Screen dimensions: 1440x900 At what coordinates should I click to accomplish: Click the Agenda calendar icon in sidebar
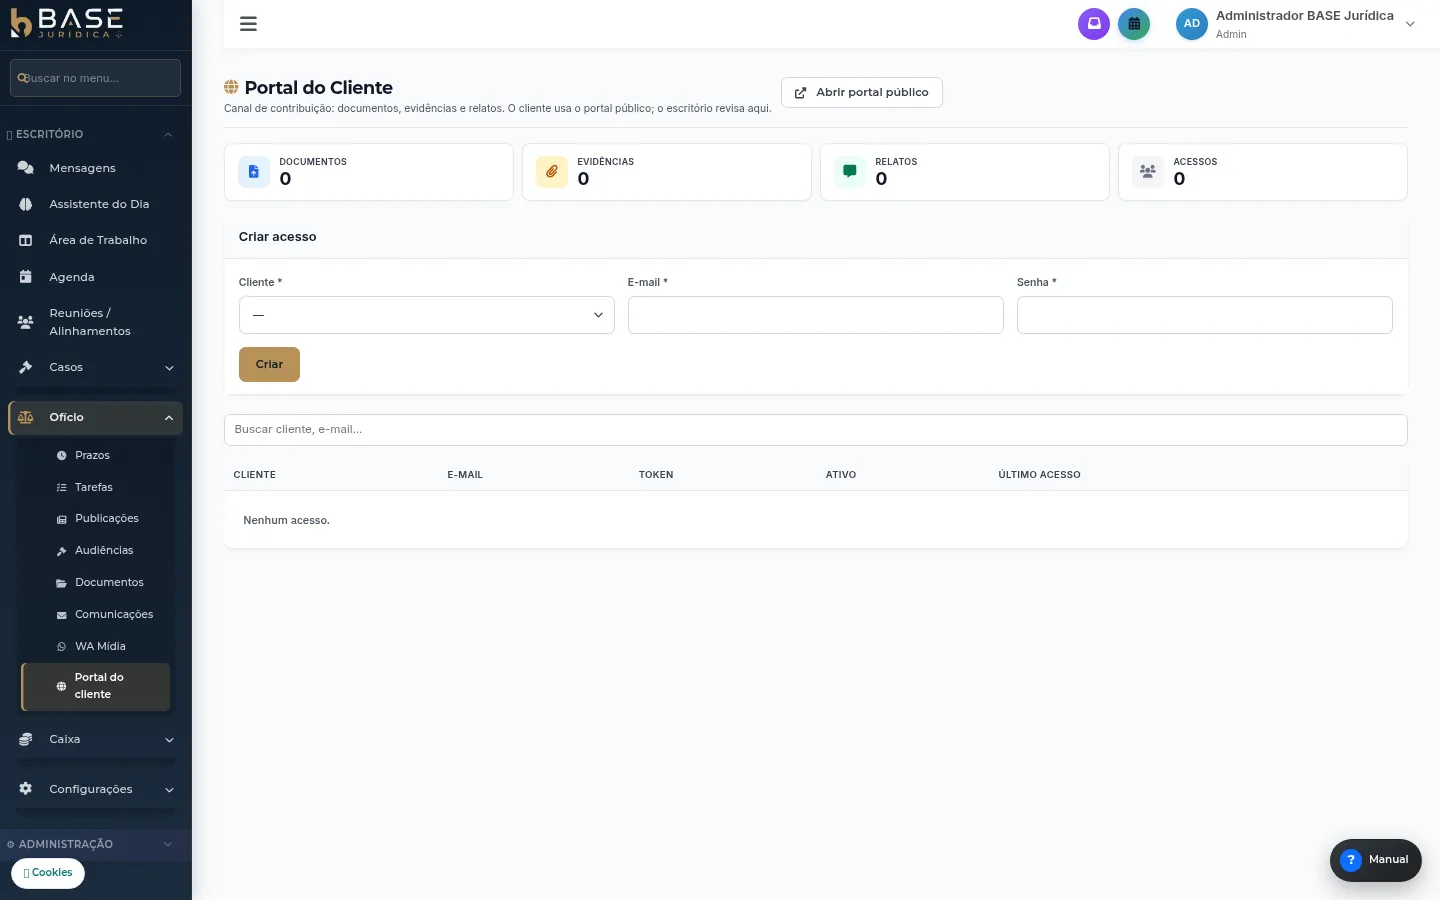coord(26,277)
